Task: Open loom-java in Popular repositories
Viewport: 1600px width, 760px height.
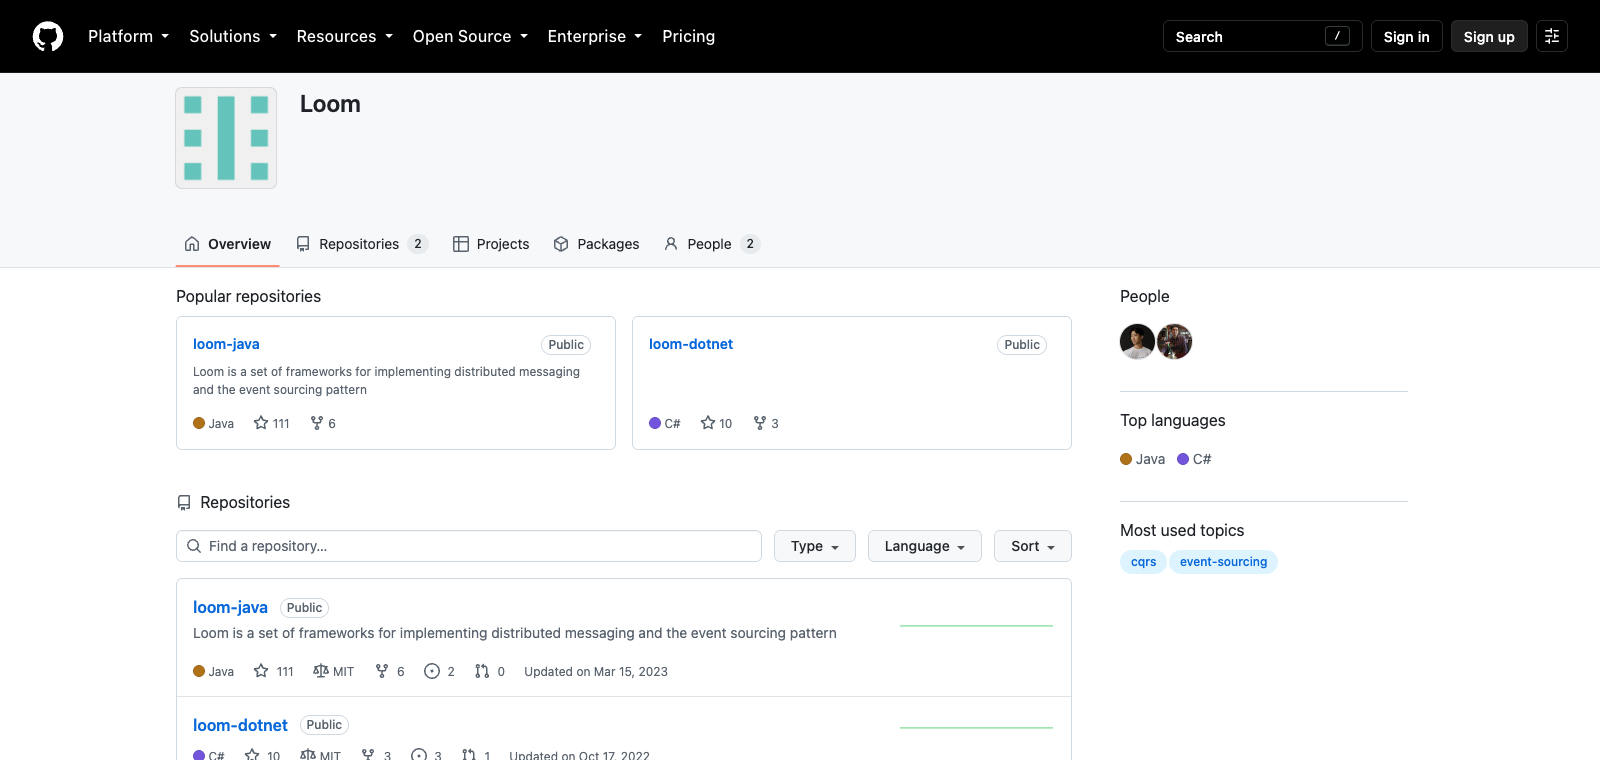Action: tap(226, 344)
